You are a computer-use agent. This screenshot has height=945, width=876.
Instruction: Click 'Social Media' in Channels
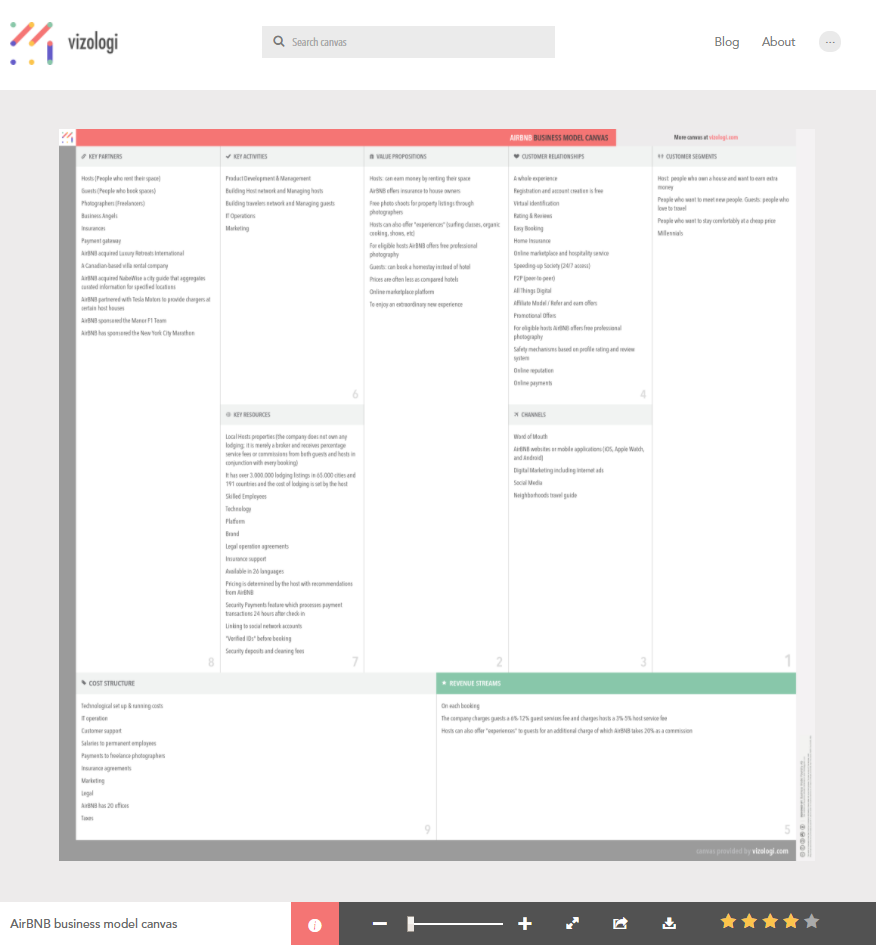(528, 483)
